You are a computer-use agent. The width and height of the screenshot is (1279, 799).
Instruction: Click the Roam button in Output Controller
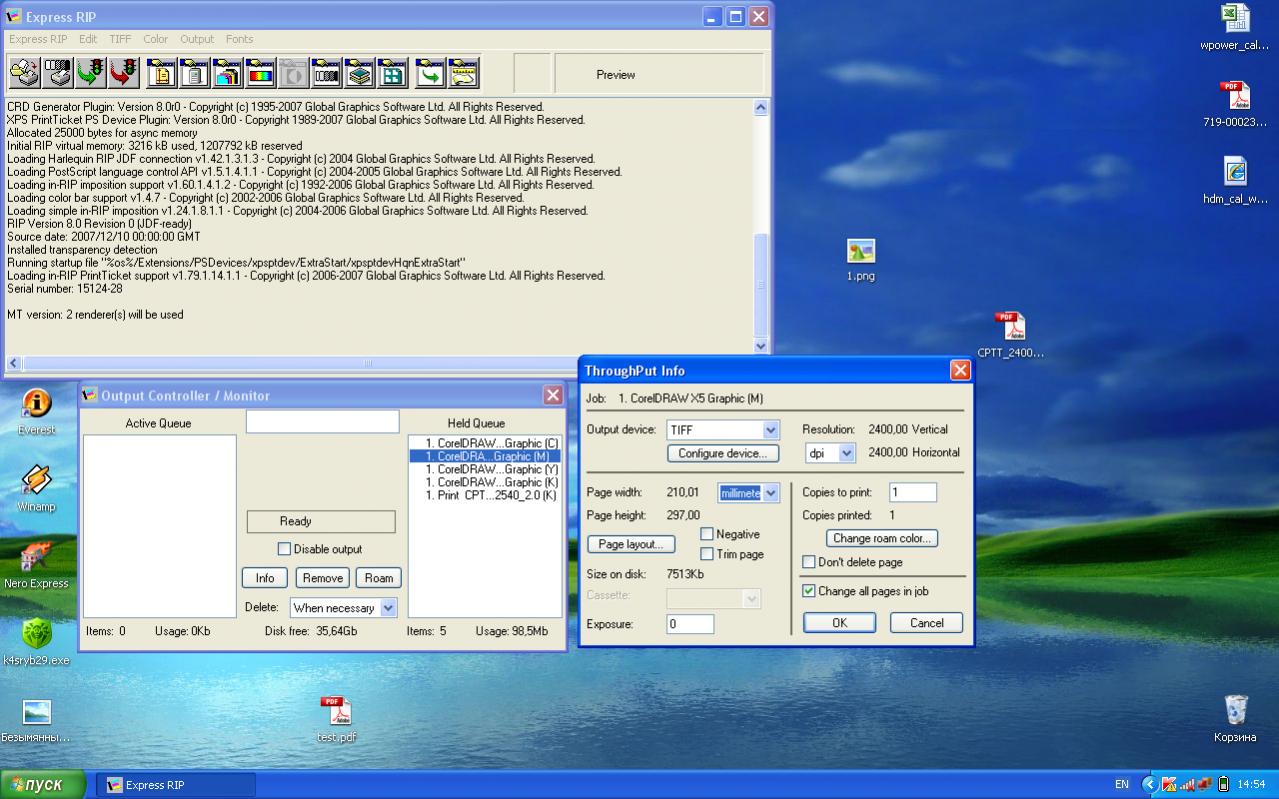coord(379,578)
